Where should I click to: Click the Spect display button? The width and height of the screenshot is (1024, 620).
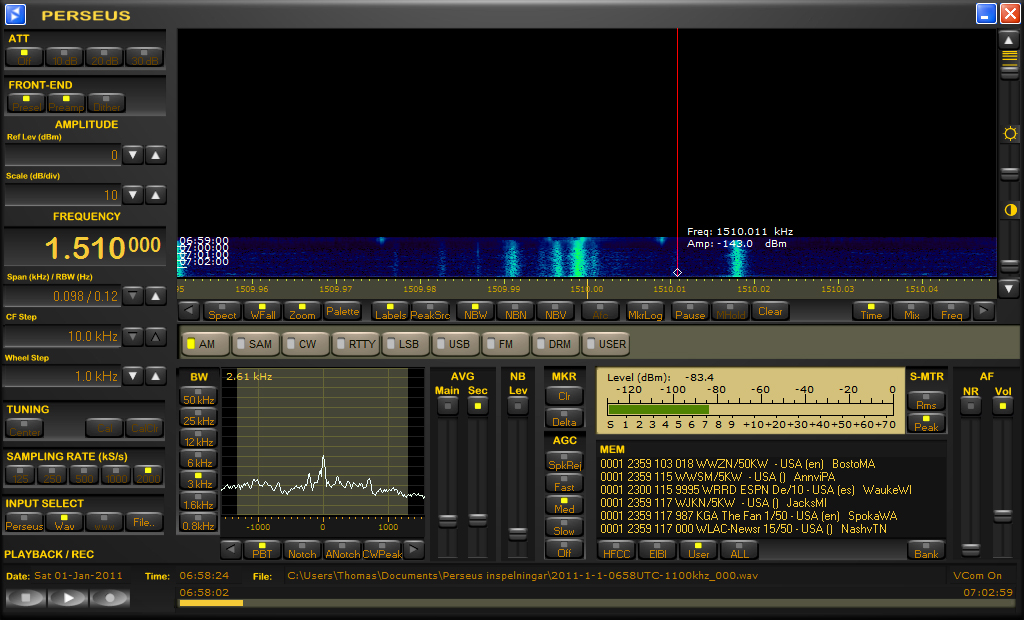click(222, 312)
